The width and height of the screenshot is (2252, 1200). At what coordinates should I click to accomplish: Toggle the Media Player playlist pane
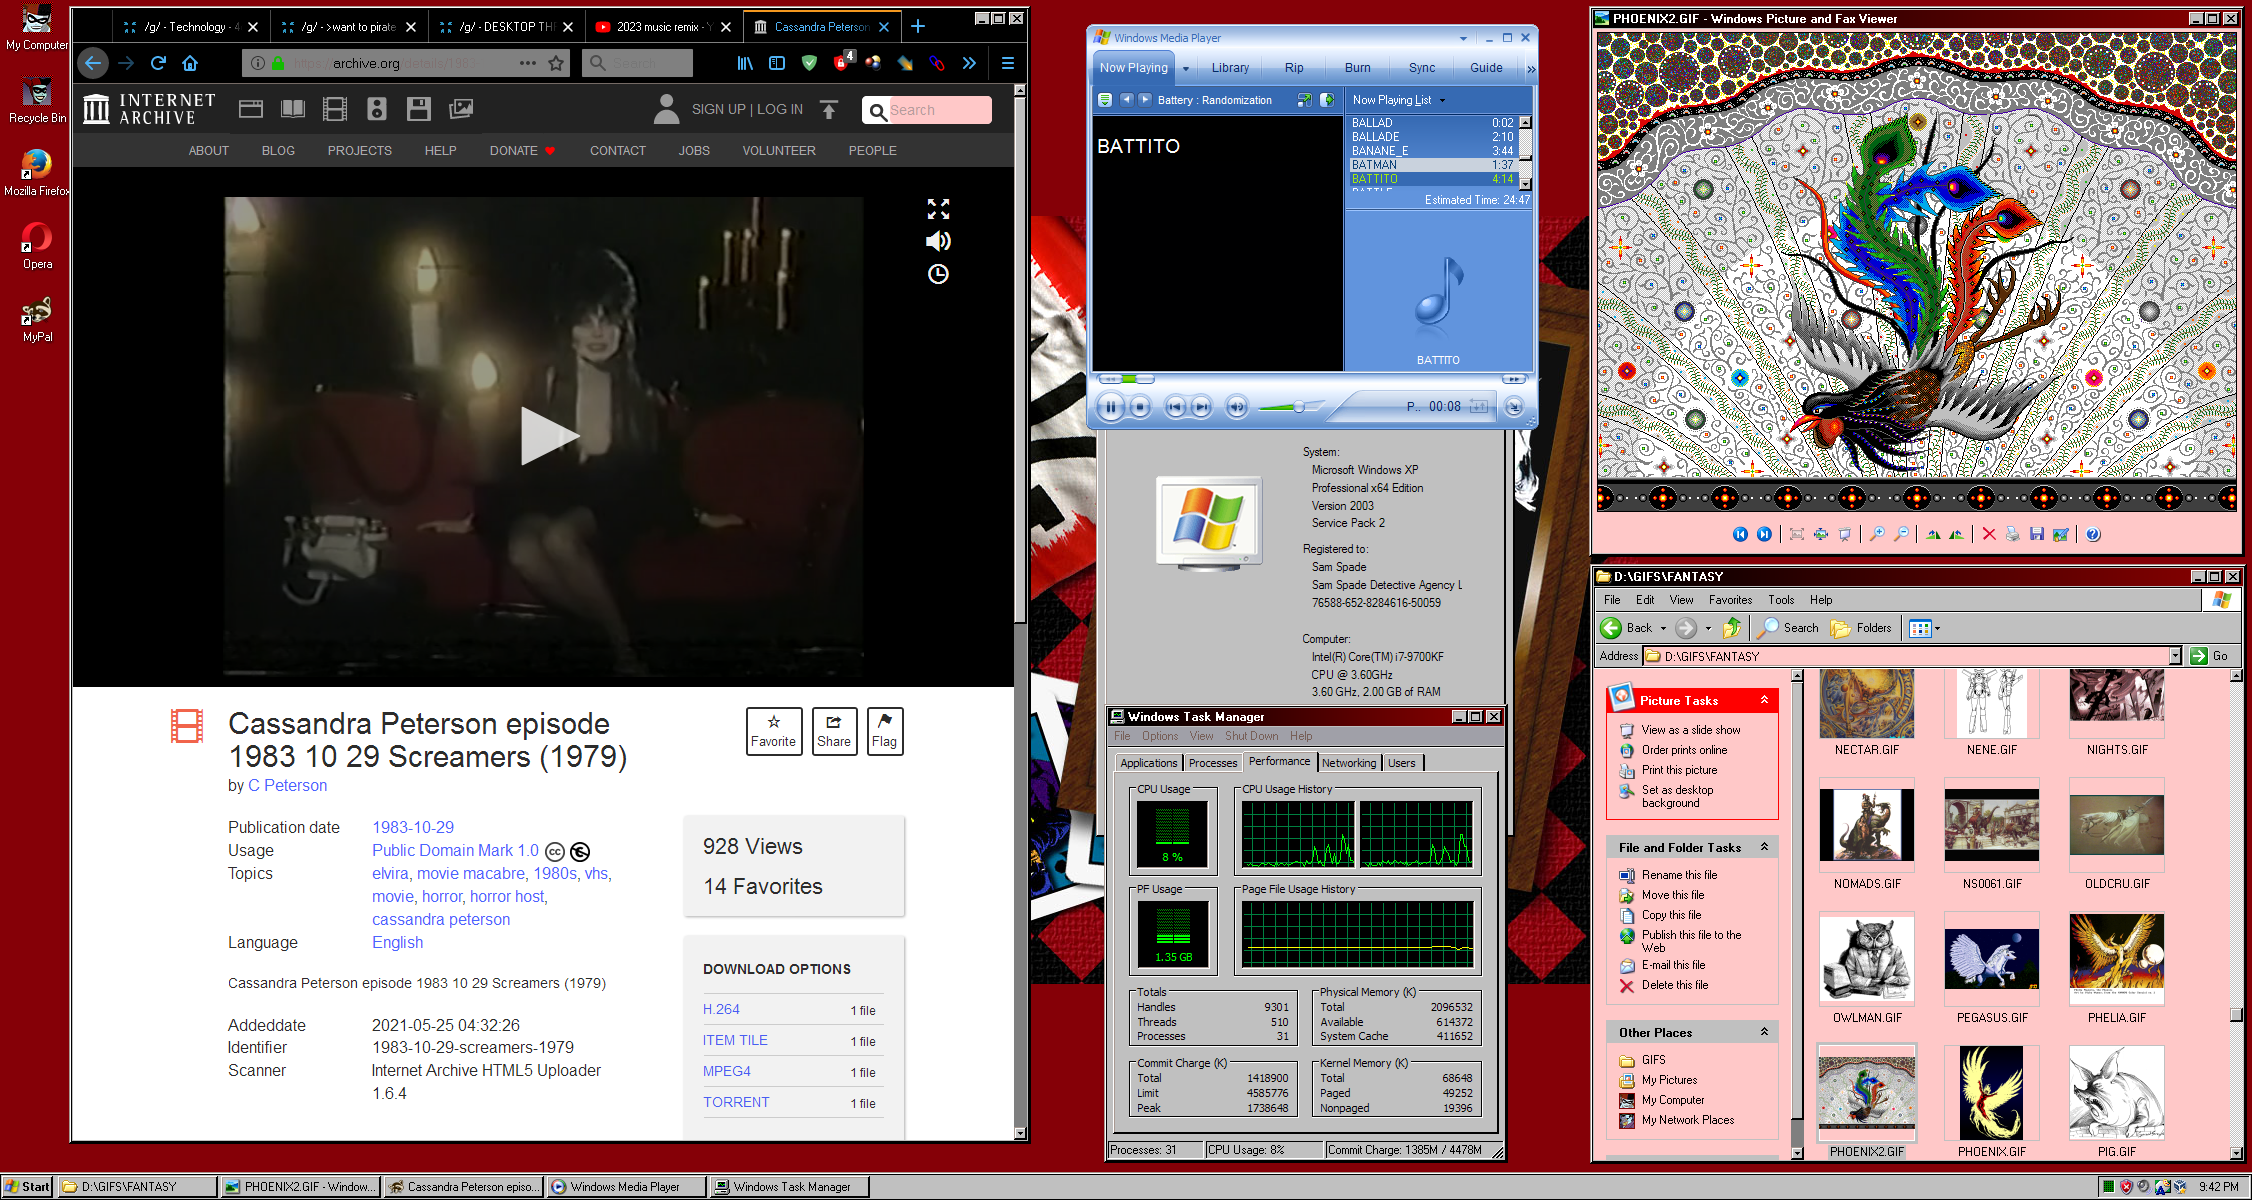pyautogui.click(x=1327, y=100)
